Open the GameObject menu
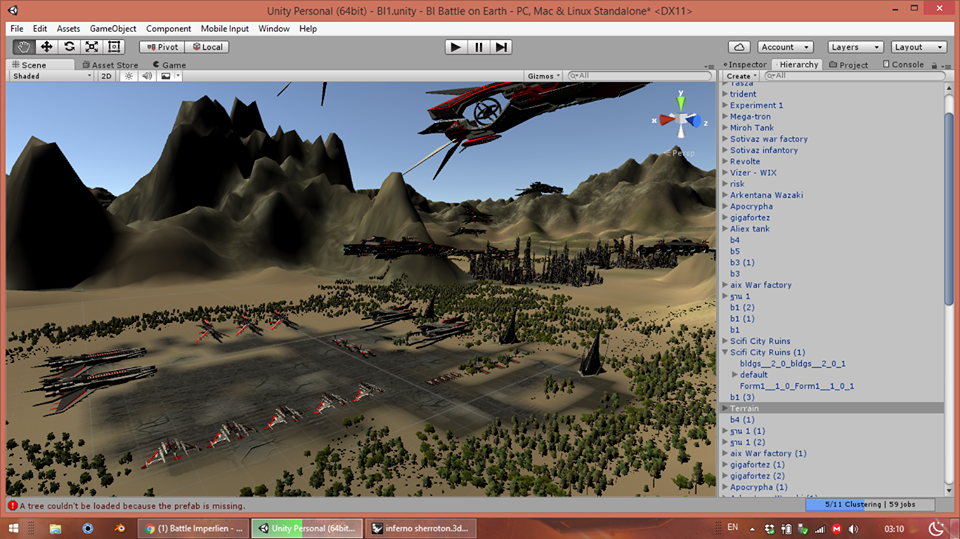This screenshot has width=960, height=539. pyautogui.click(x=113, y=29)
